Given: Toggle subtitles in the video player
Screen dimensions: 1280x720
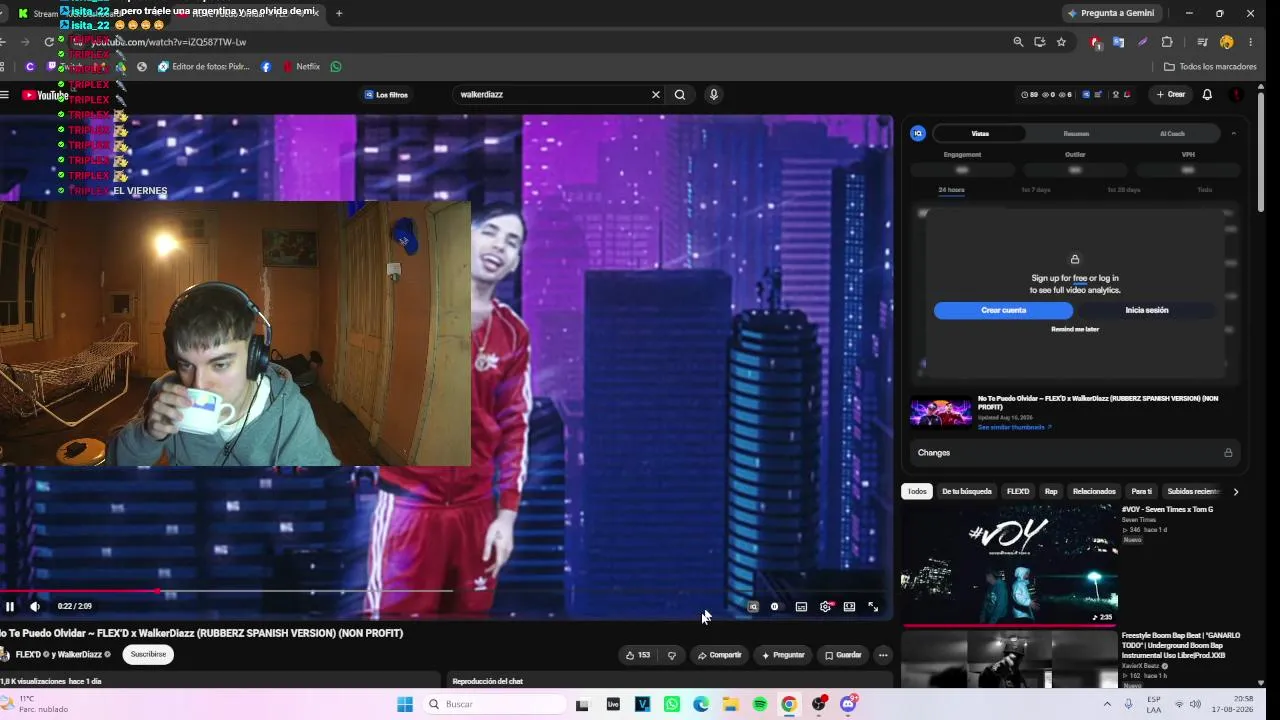Looking at the screenshot, I should (x=801, y=606).
